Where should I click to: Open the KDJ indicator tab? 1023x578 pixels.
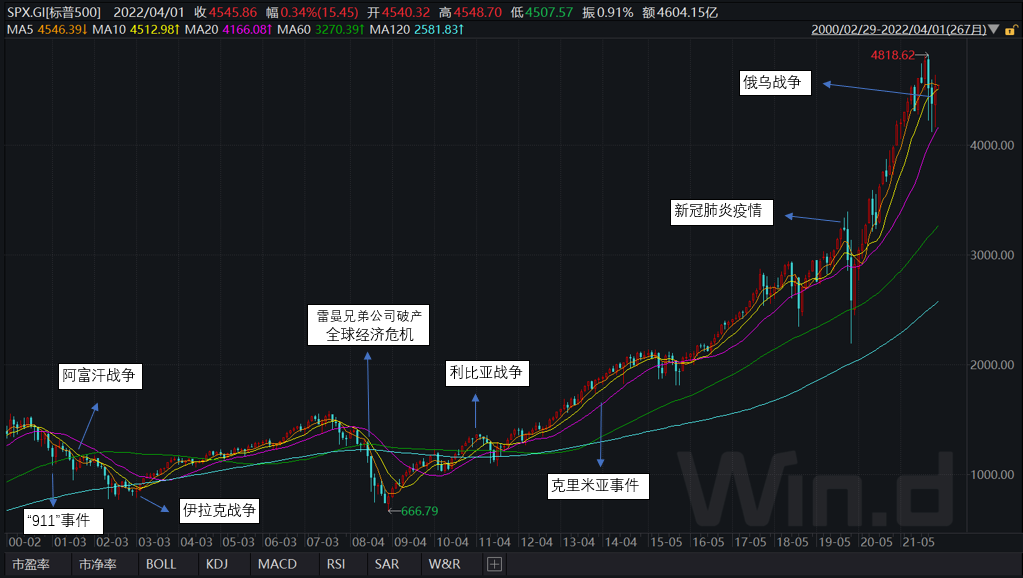point(217,564)
